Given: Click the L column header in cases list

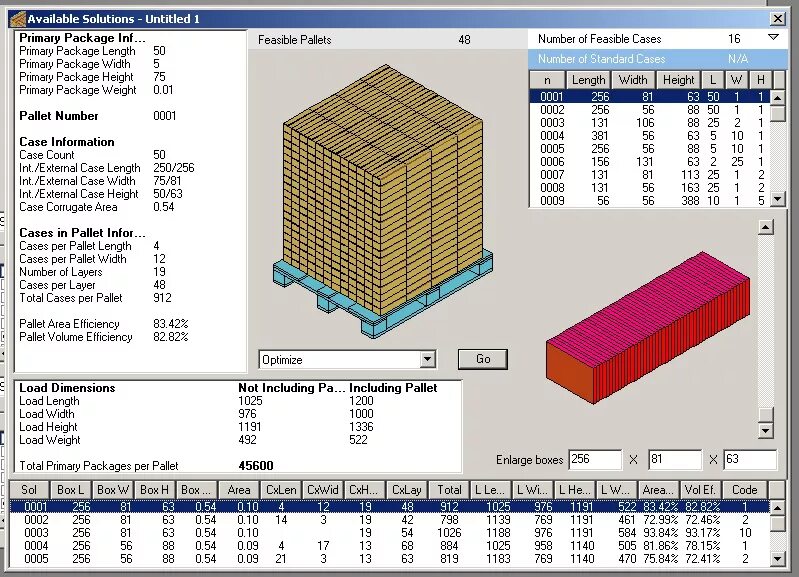Looking at the screenshot, I should pyautogui.click(x=713, y=80).
